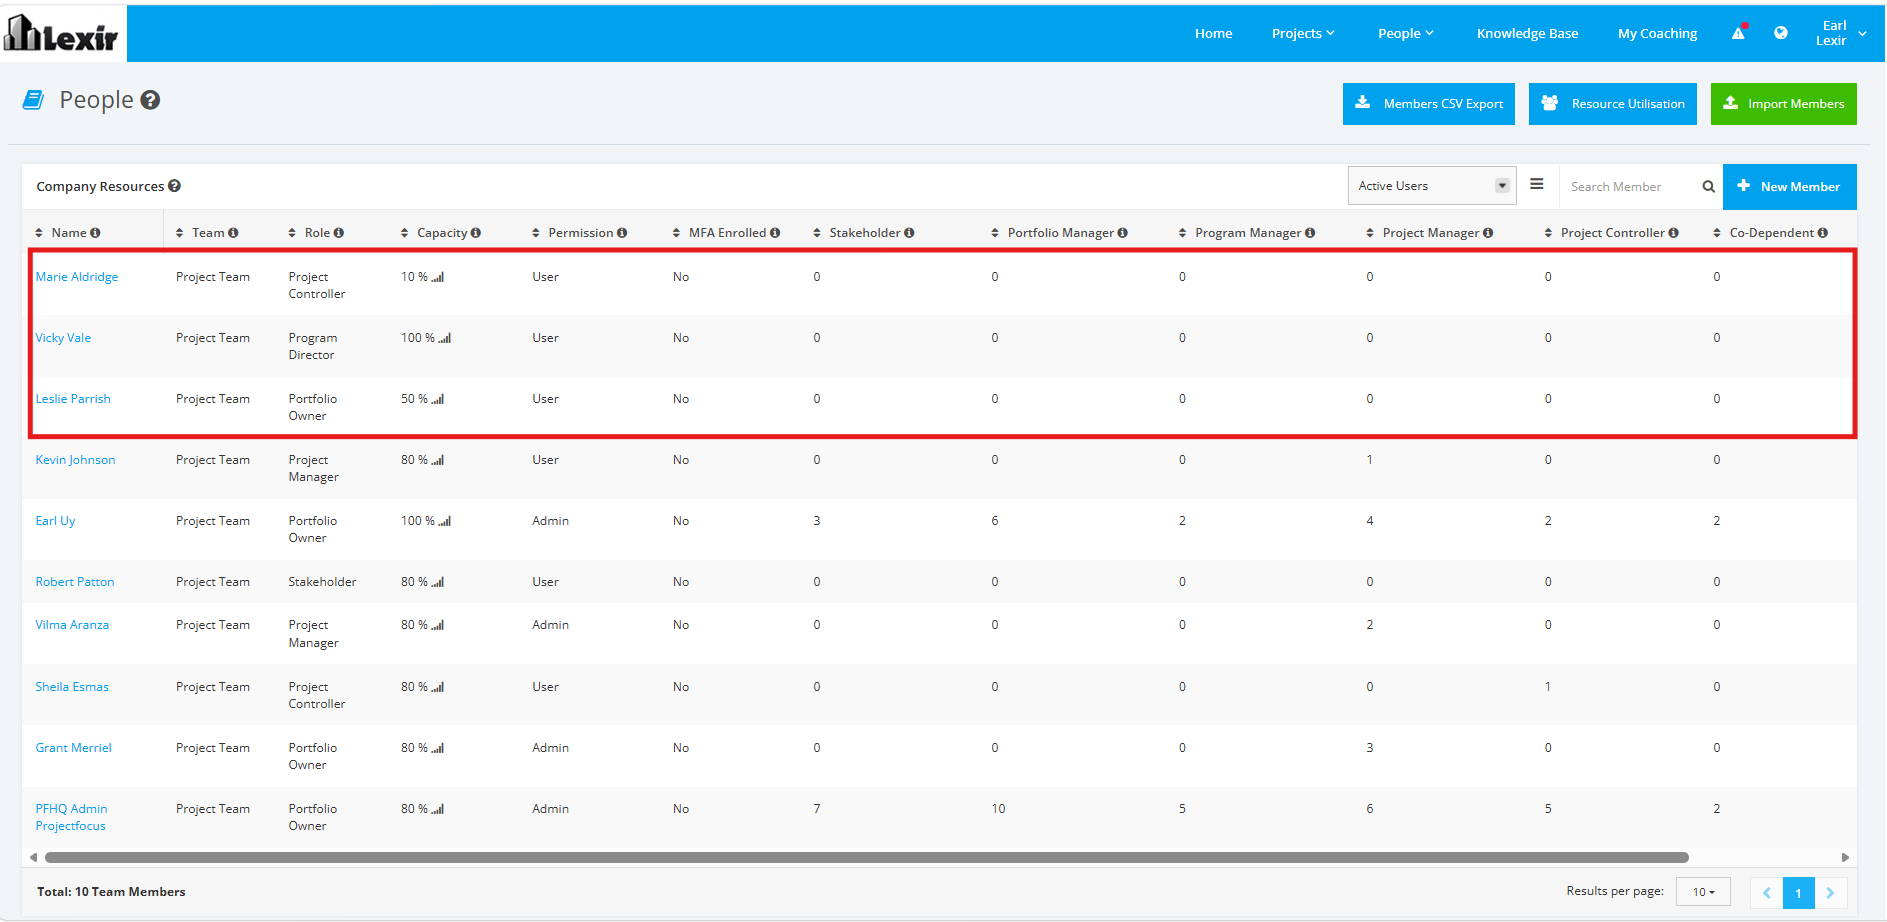Focus the Search Member field
This screenshot has width=1887, height=922.
(x=1631, y=187)
